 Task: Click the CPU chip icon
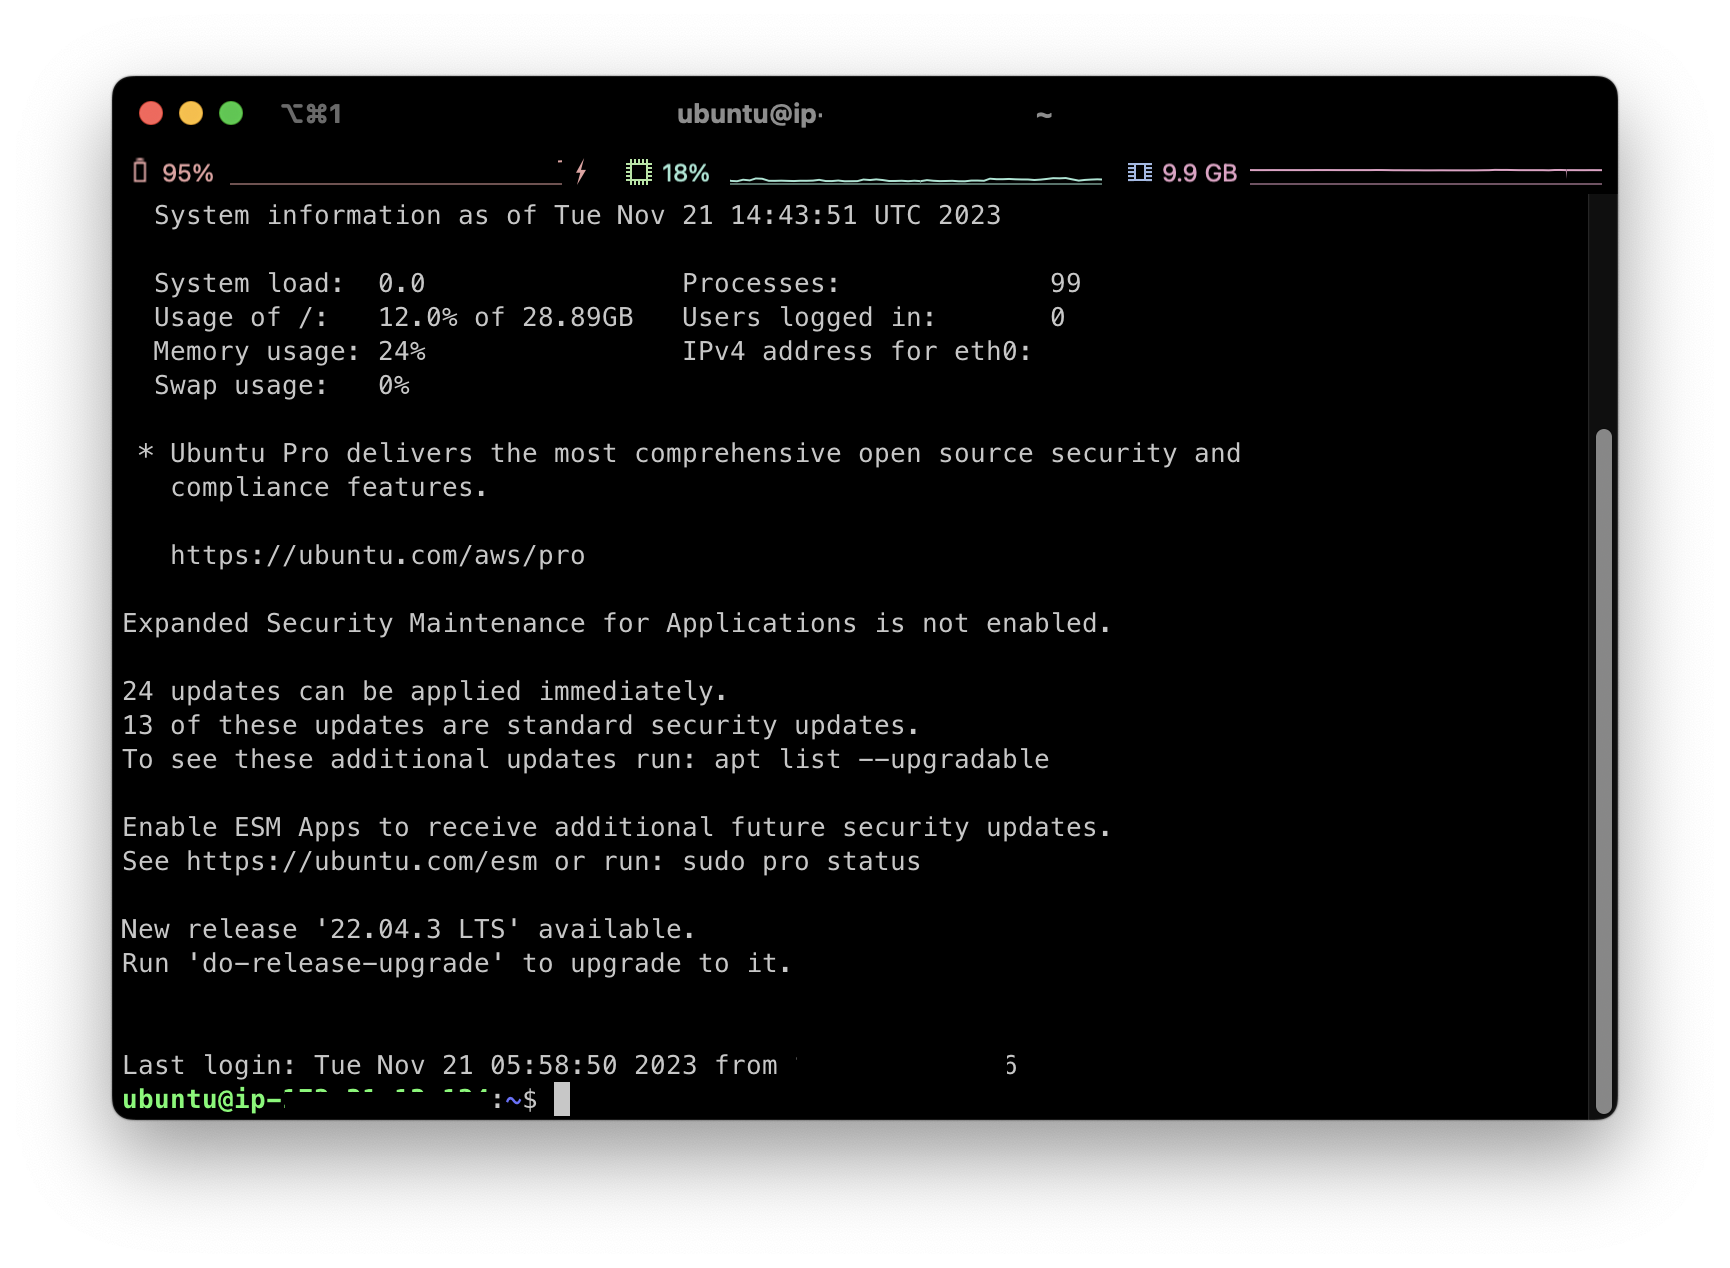click(638, 173)
